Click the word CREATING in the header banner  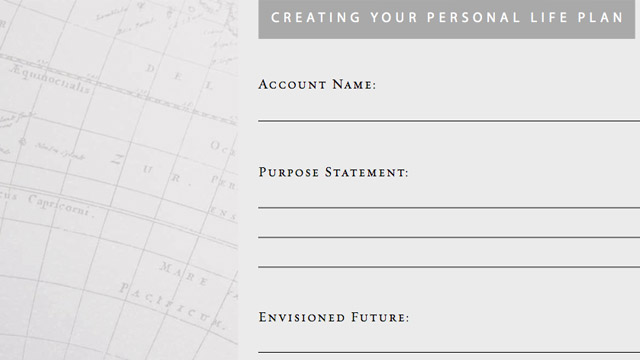(x=316, y=18)
